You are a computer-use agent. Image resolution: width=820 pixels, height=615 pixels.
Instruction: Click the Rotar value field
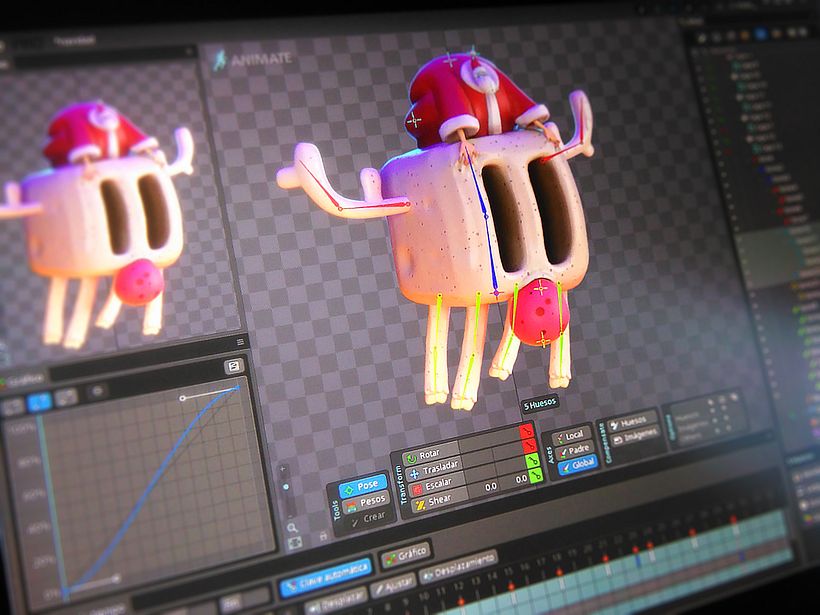pos(488,442)
